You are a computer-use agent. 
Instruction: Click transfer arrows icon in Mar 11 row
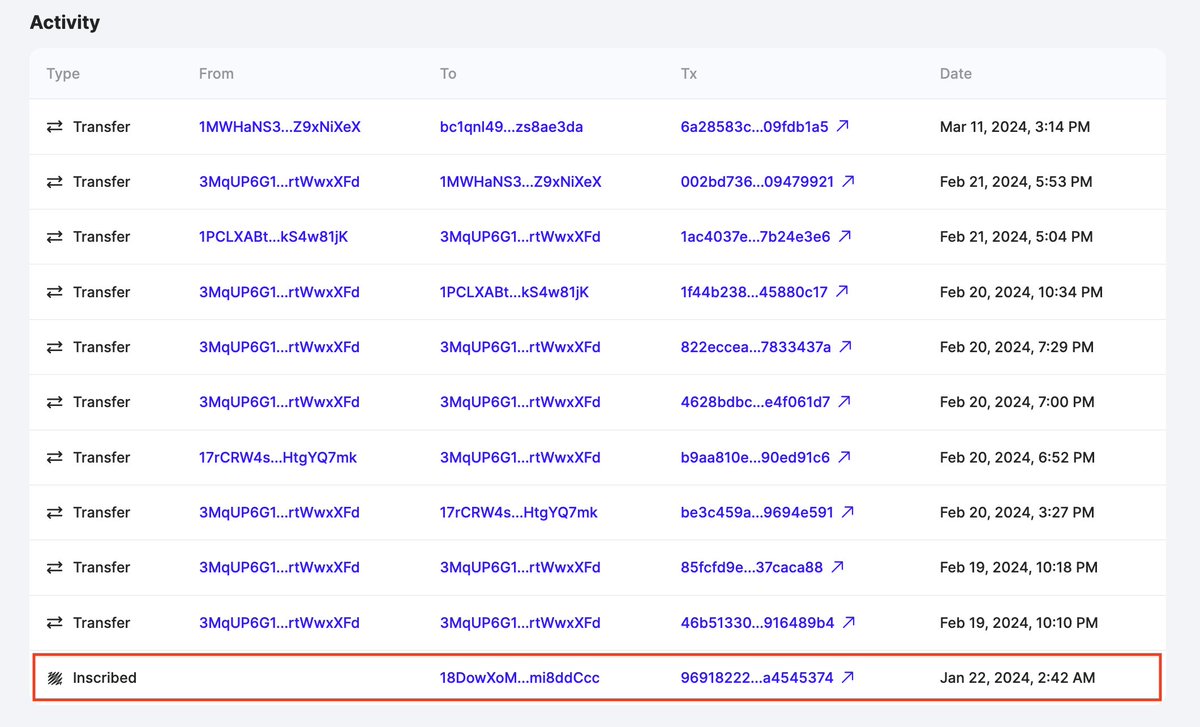pyautogui.click(x=54, y=127)
